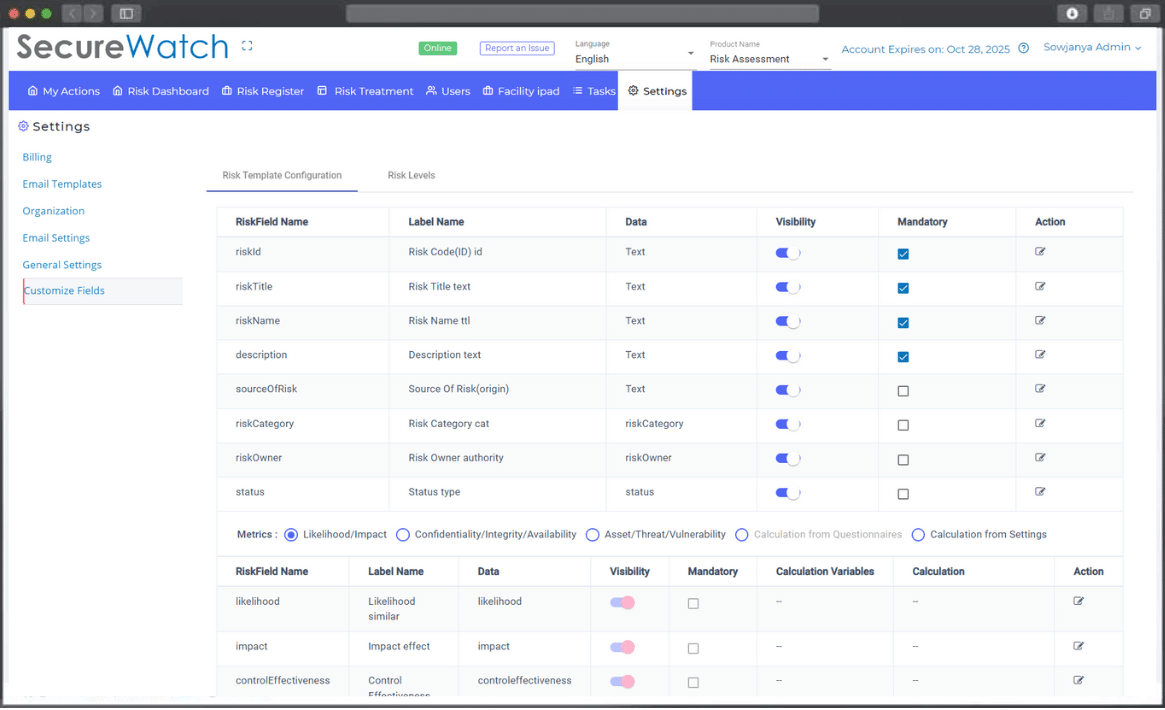Open the Tasks icon in the navbar
1165x710 pixels.
click(x=579, y=91)
